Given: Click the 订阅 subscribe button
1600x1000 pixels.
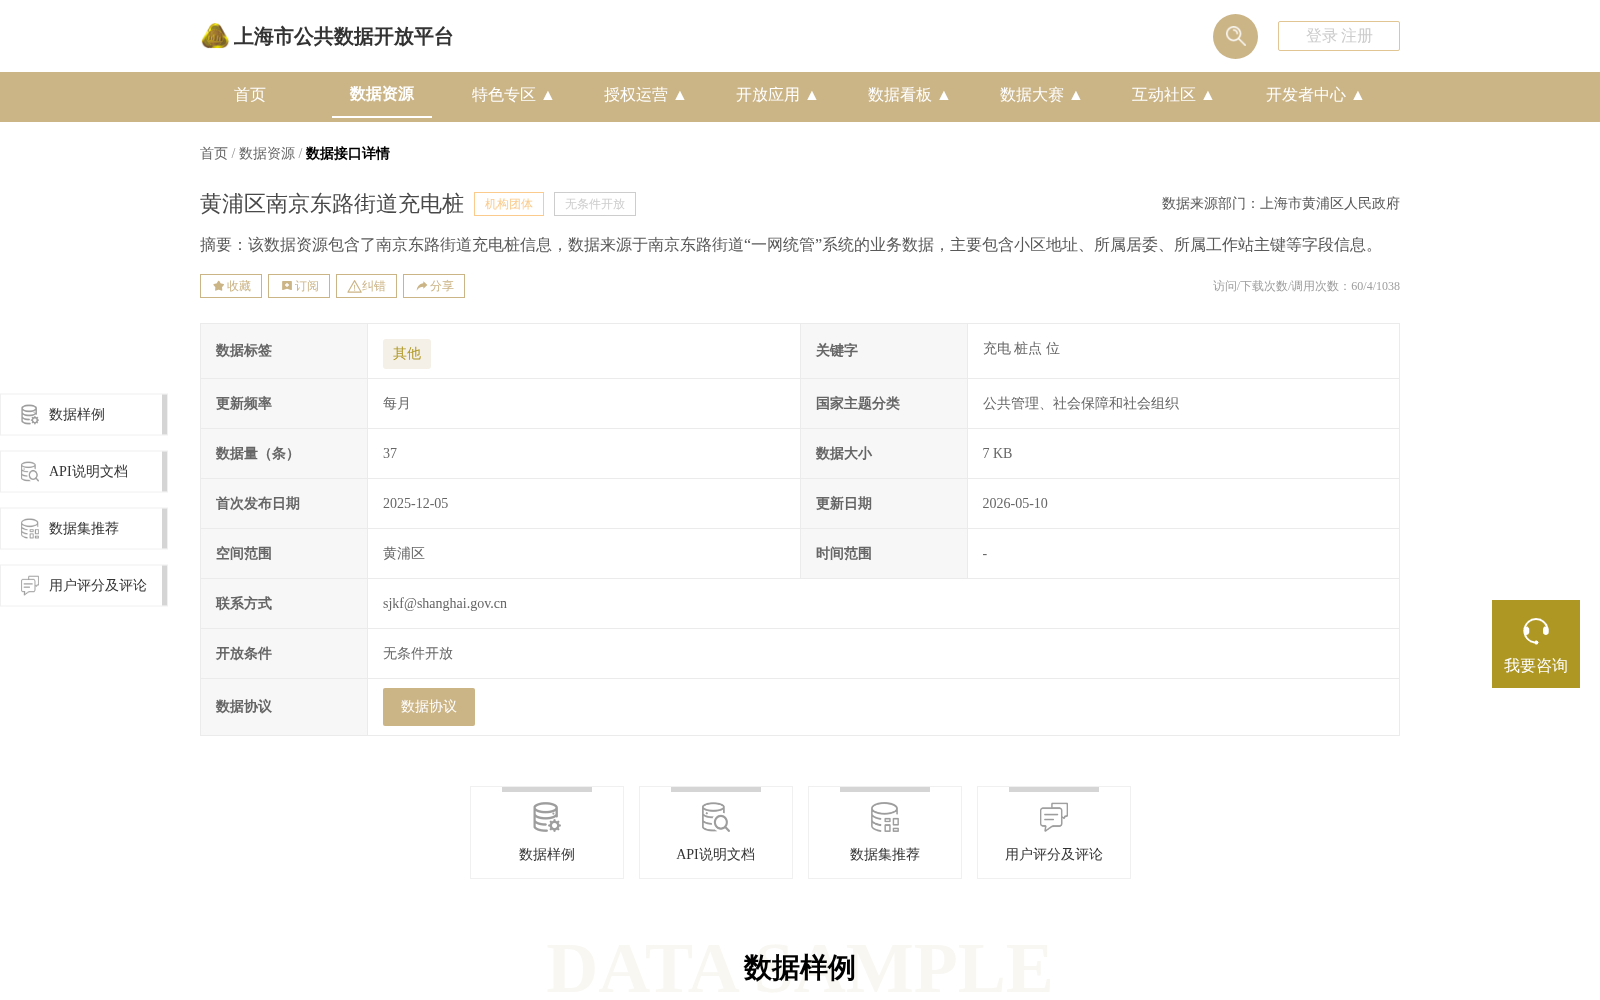Looking at the screenshot, I should (299, 286).
